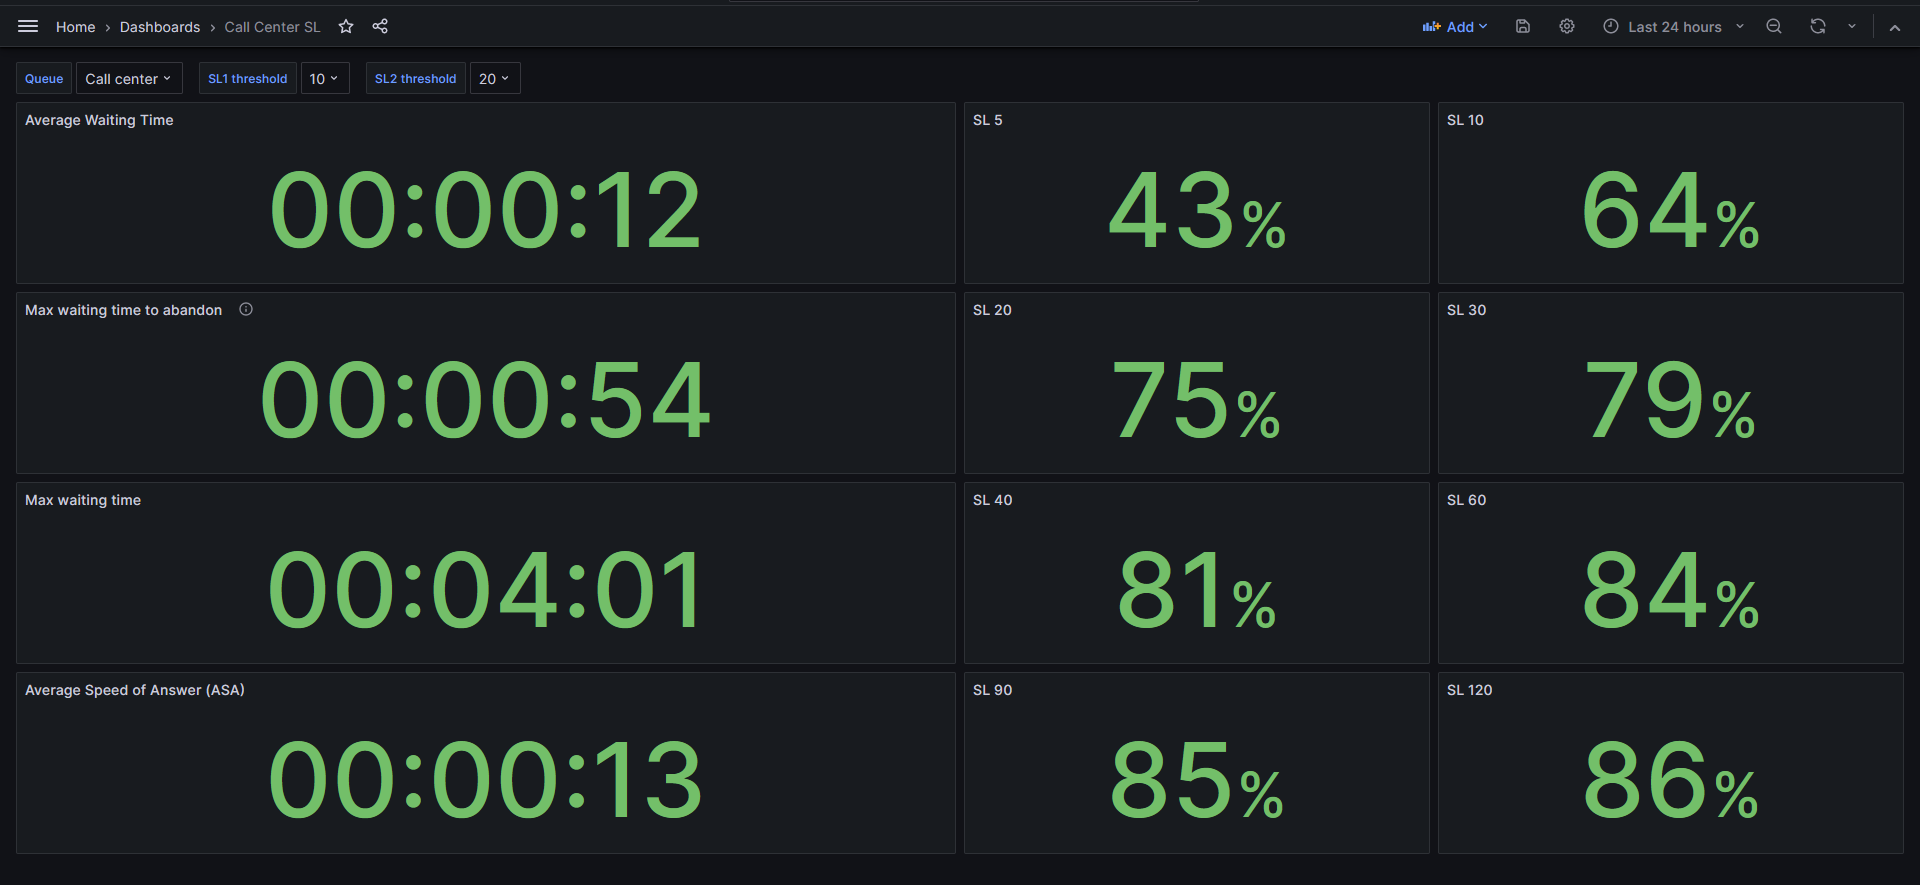Viewport: 1920px width, 885px height.
Task: Open the Call center queue dropdown
Action: [x=128, y=78]
